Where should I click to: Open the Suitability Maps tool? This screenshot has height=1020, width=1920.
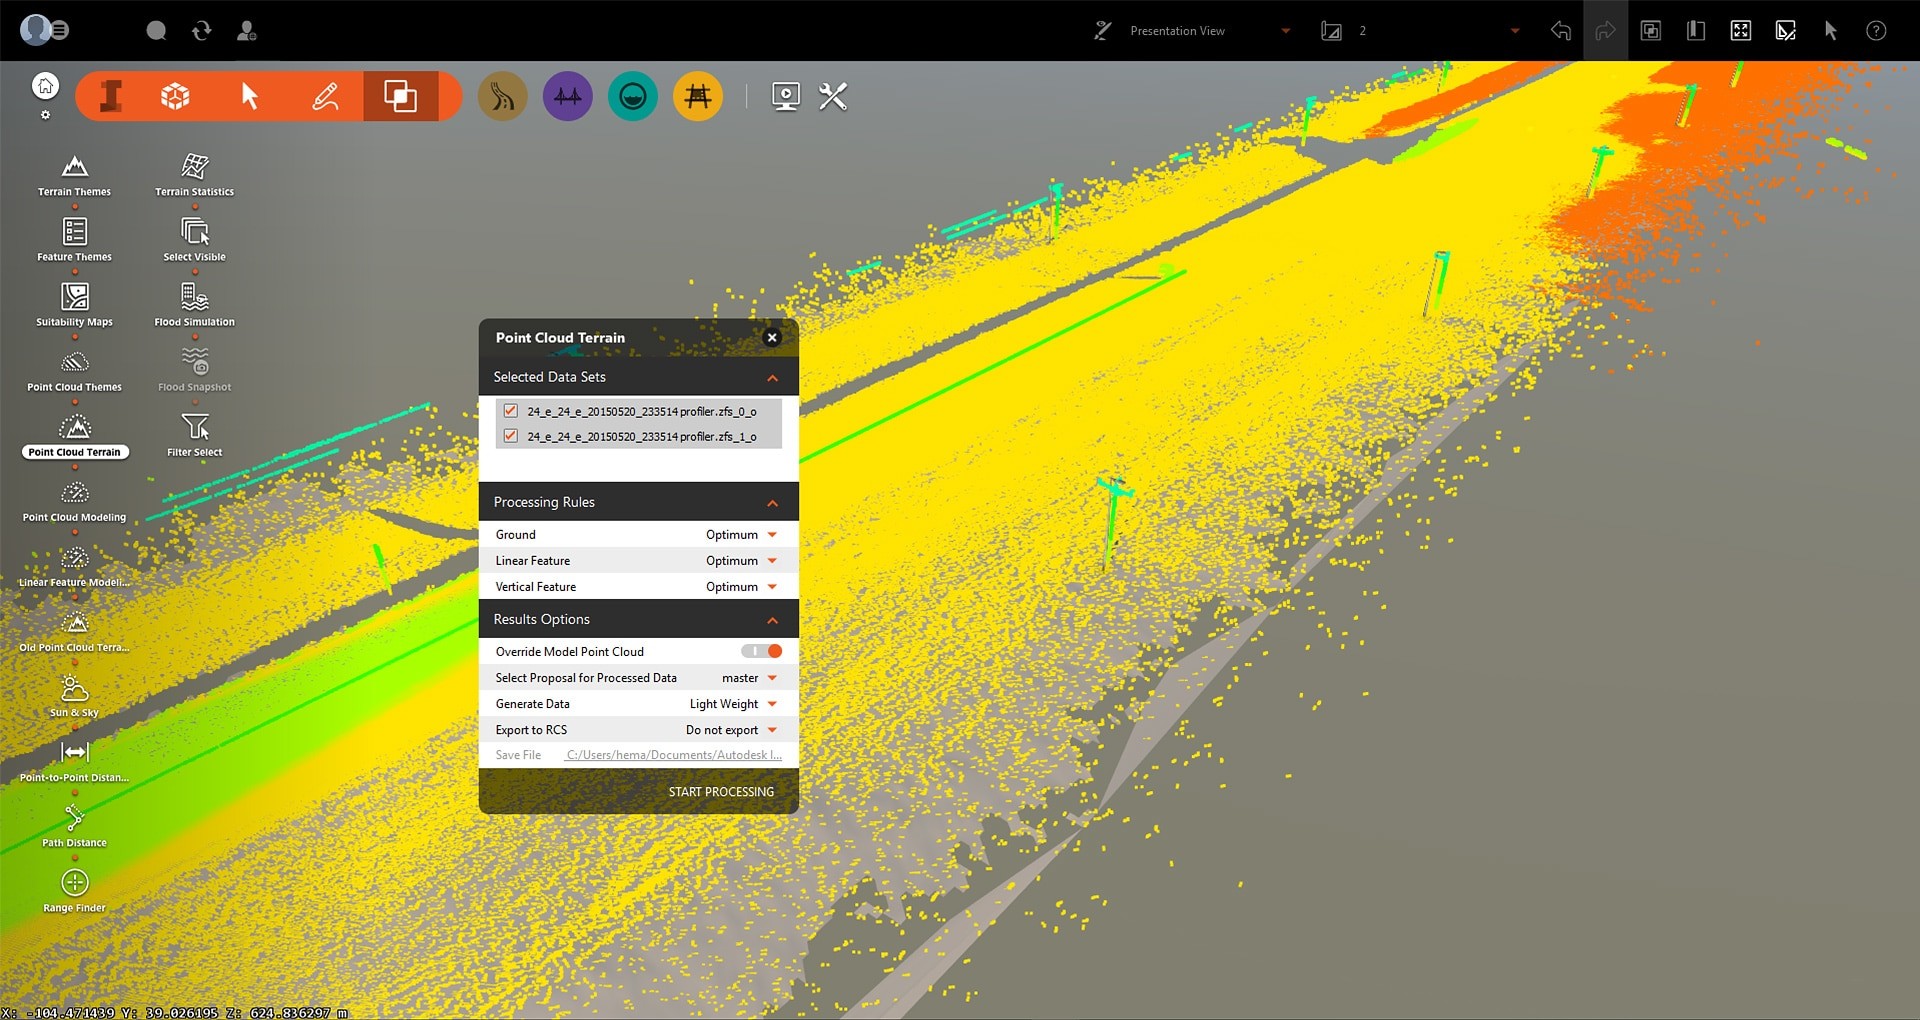click(74, 305)
